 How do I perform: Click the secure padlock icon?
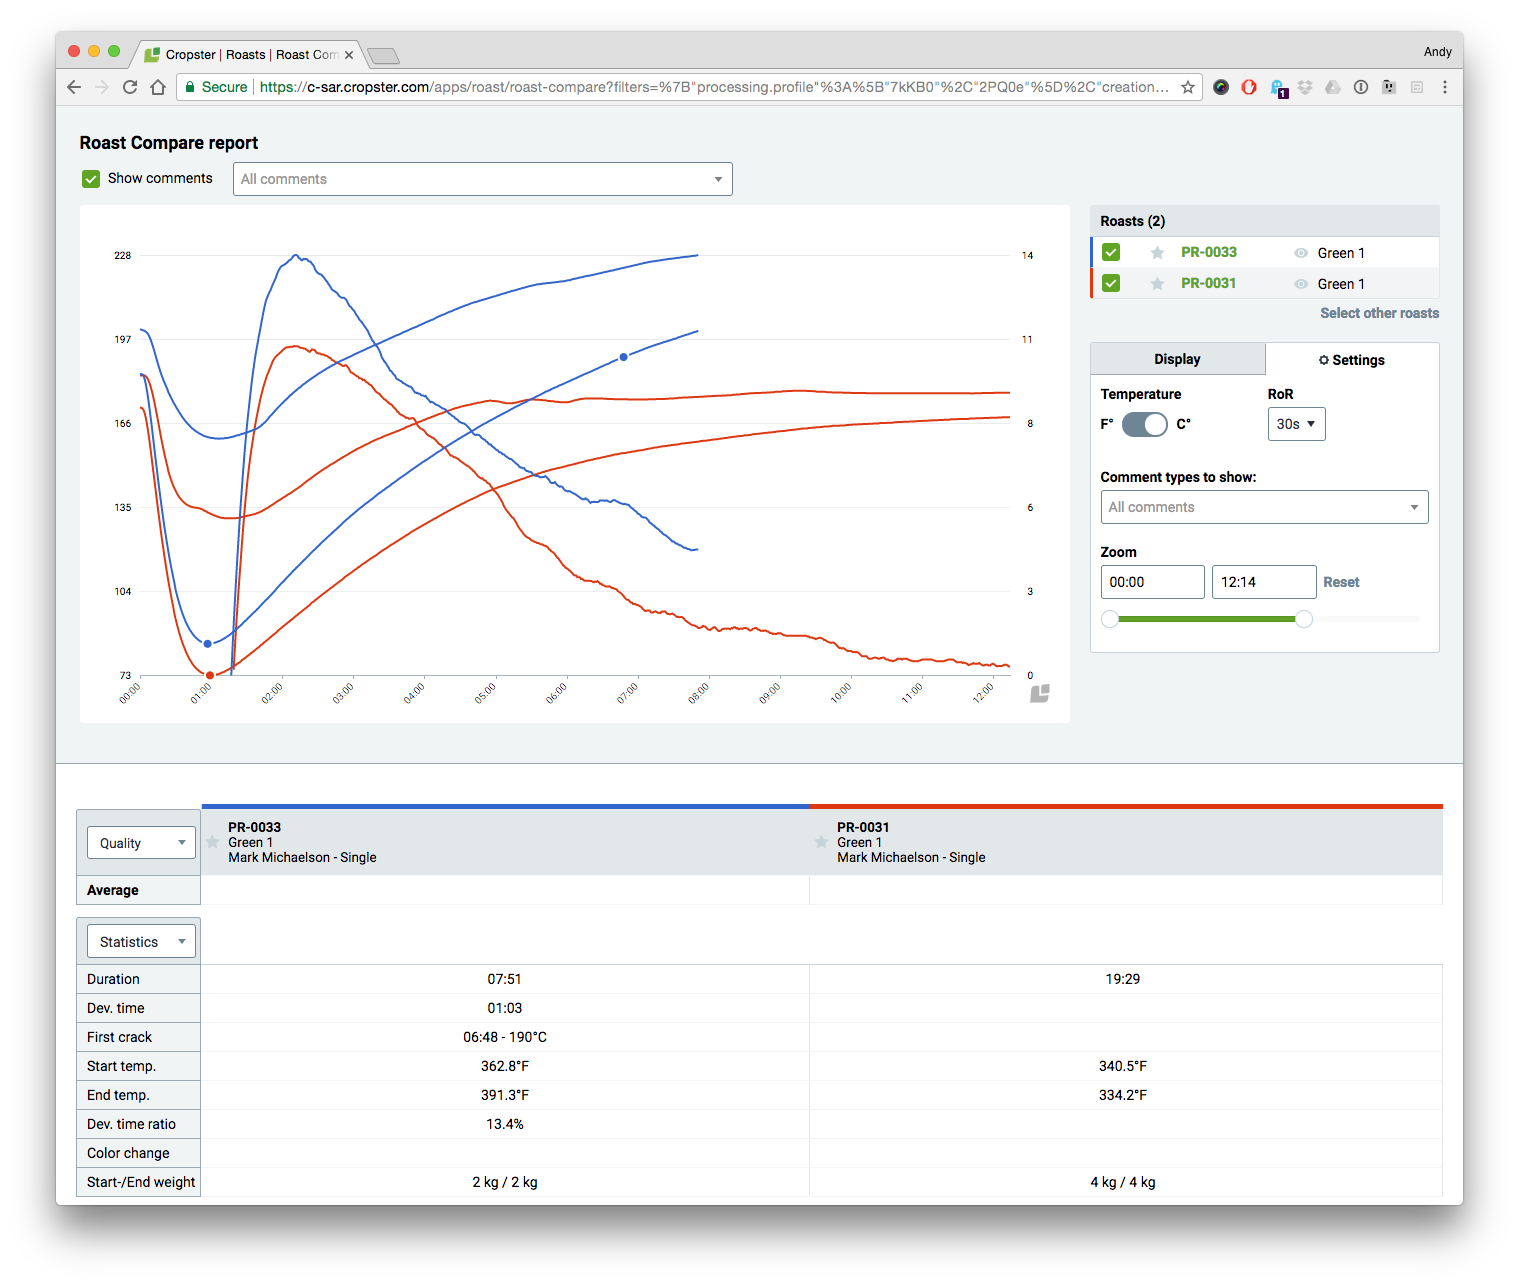(x=190, y=87)
